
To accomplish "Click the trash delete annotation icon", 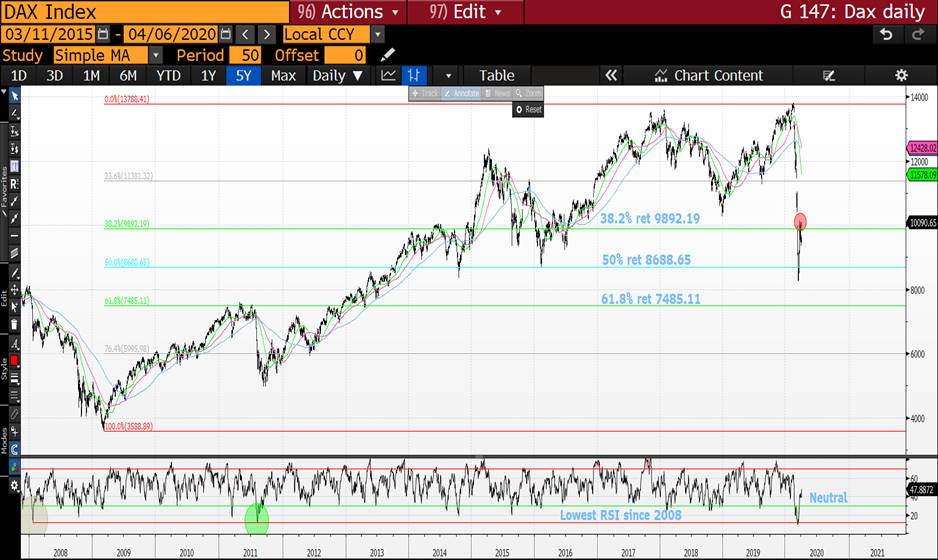I will [x=14, y=324].
